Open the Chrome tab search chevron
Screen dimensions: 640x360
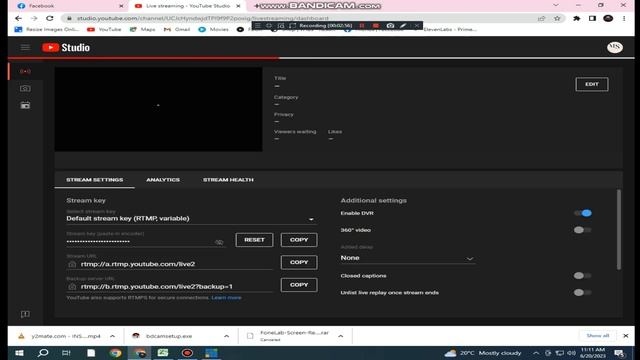[x=556, y=5]
